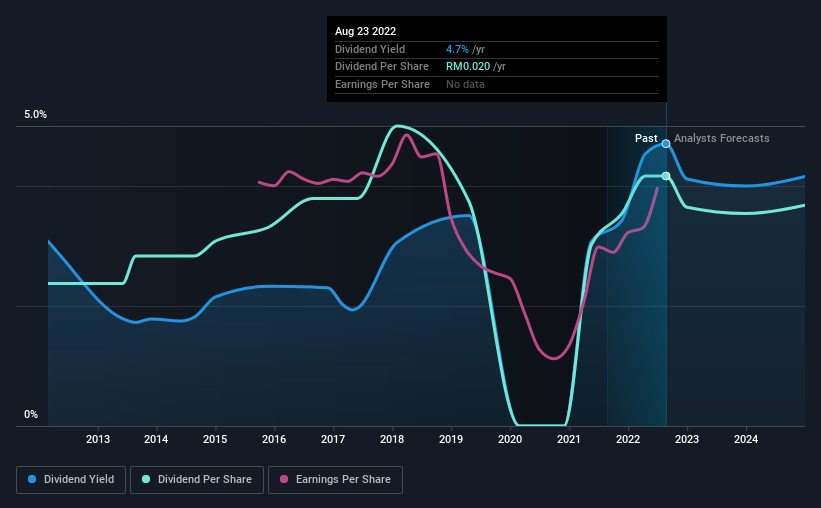
Task: Click the teal Dividend Per Share legend dot
Action: (146, 479)
